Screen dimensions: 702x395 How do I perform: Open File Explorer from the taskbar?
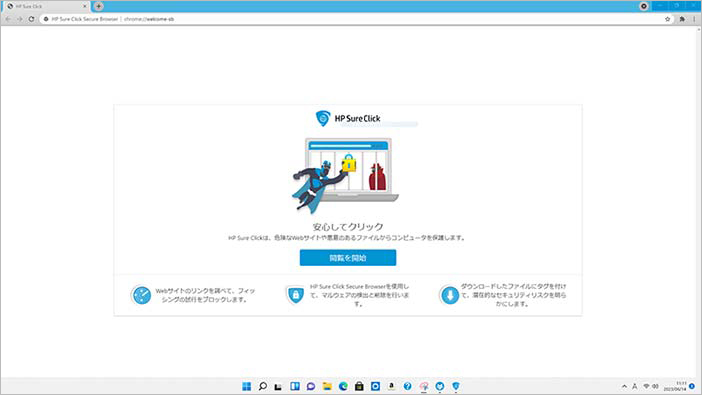point(327,386)
